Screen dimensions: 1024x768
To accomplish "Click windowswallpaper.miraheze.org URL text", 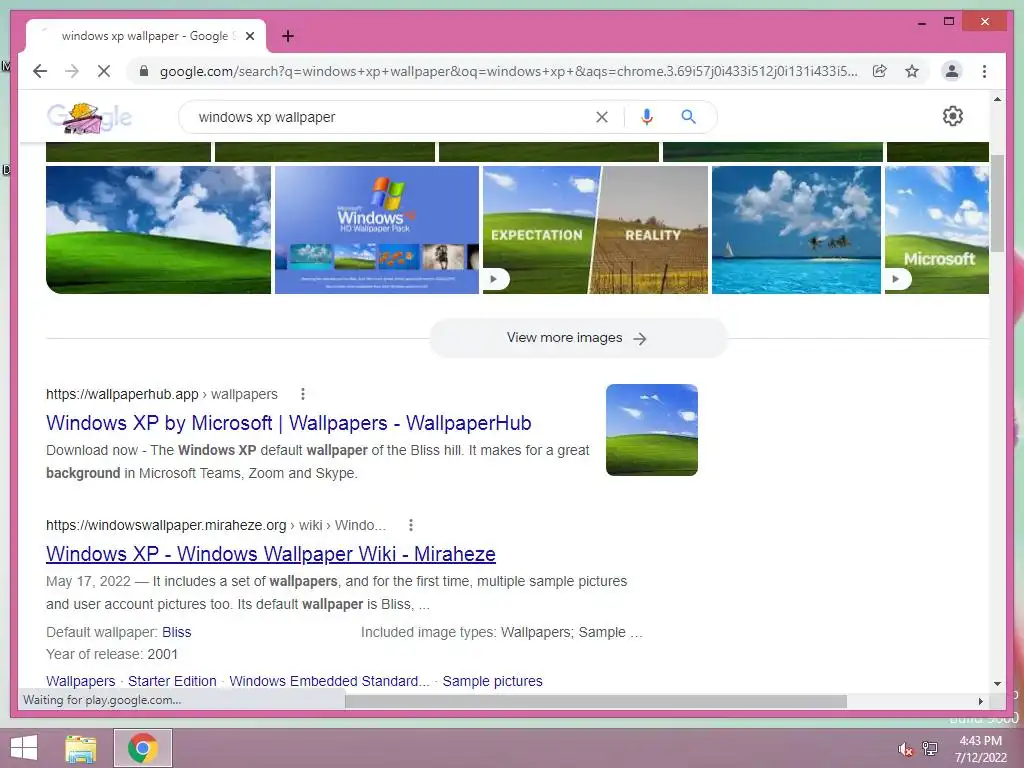I will pos(166,525).
